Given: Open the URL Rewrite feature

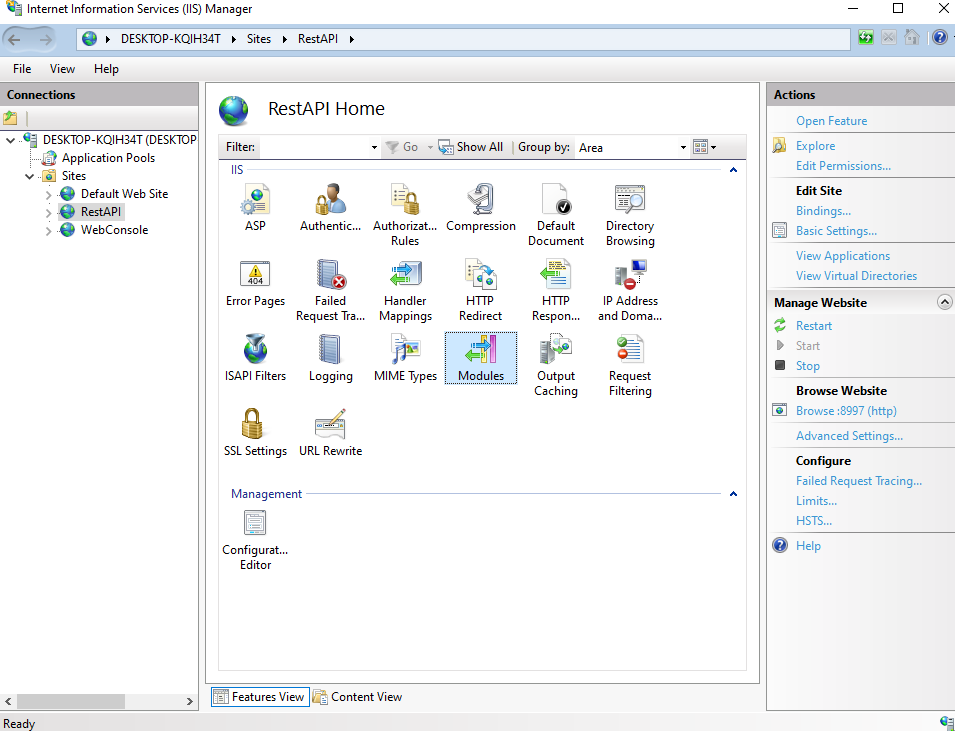Looking at the screenshot, I should point(330,433).
